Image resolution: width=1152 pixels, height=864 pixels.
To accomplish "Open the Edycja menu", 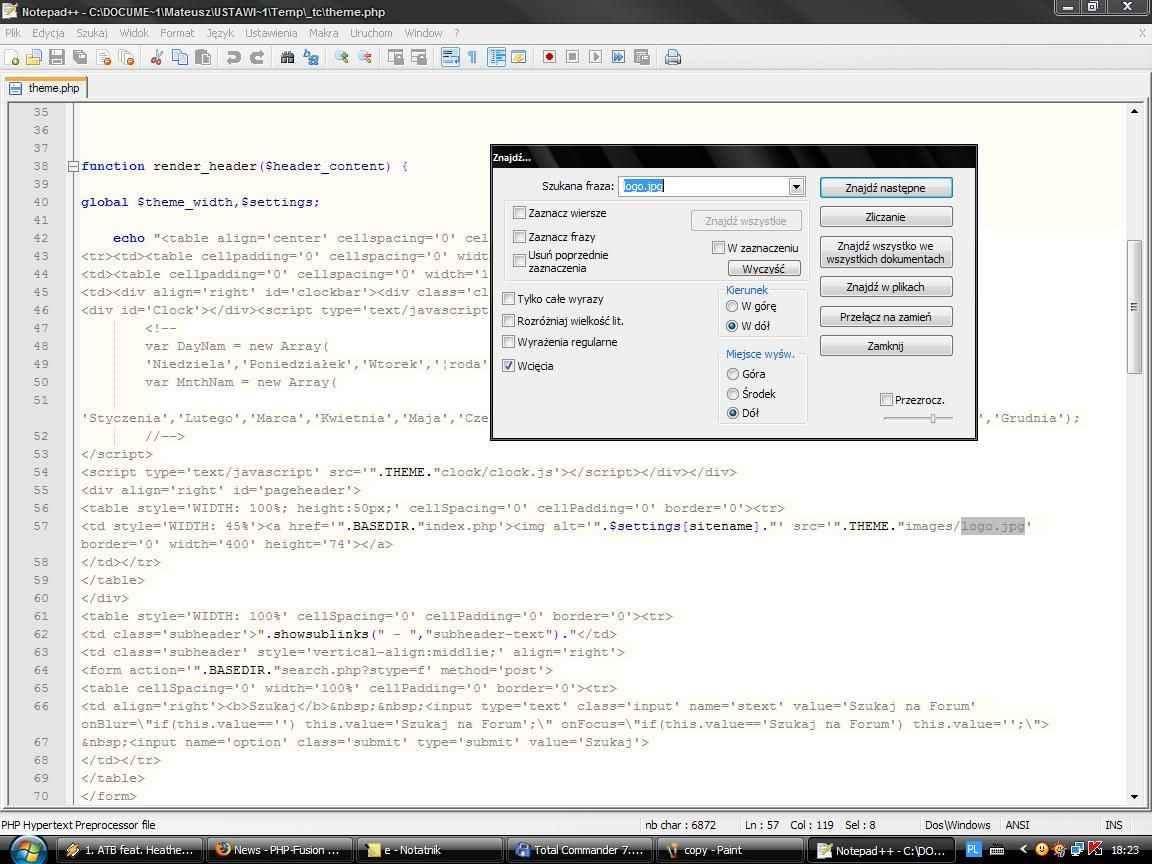I will point(48,33).
